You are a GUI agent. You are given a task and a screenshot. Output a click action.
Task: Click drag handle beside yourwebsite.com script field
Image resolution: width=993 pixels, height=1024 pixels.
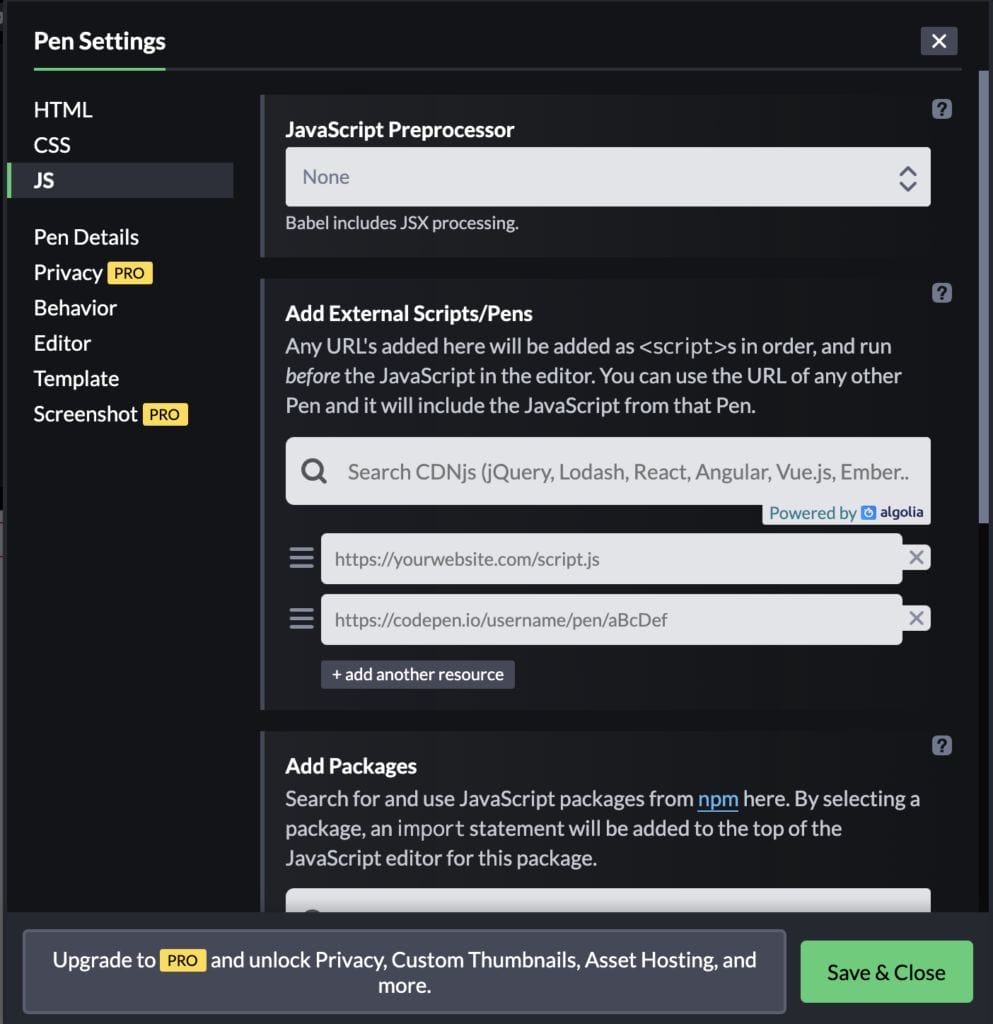302,558
